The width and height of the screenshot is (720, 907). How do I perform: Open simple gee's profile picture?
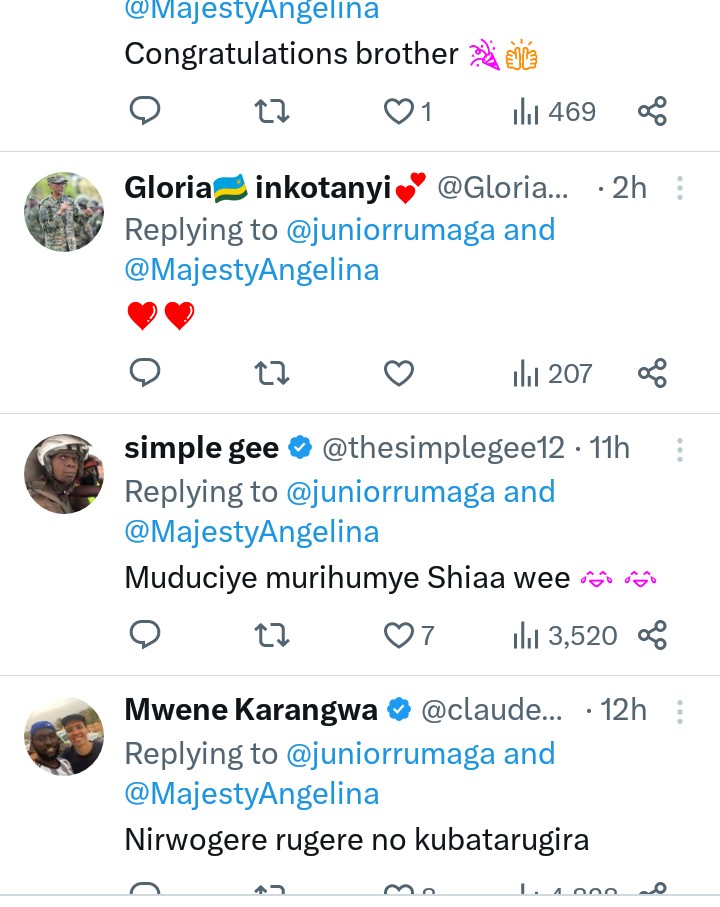[x=64, y=474]
